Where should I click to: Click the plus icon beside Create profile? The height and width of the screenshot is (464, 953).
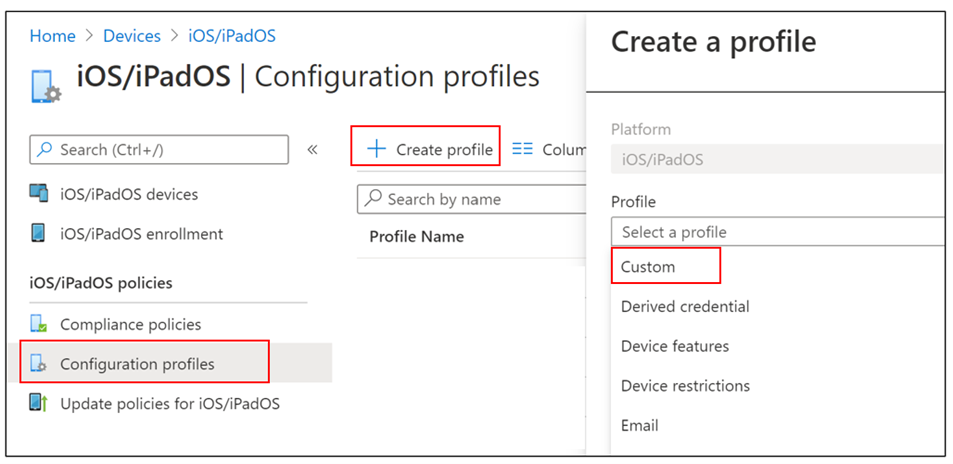[377, 149]
